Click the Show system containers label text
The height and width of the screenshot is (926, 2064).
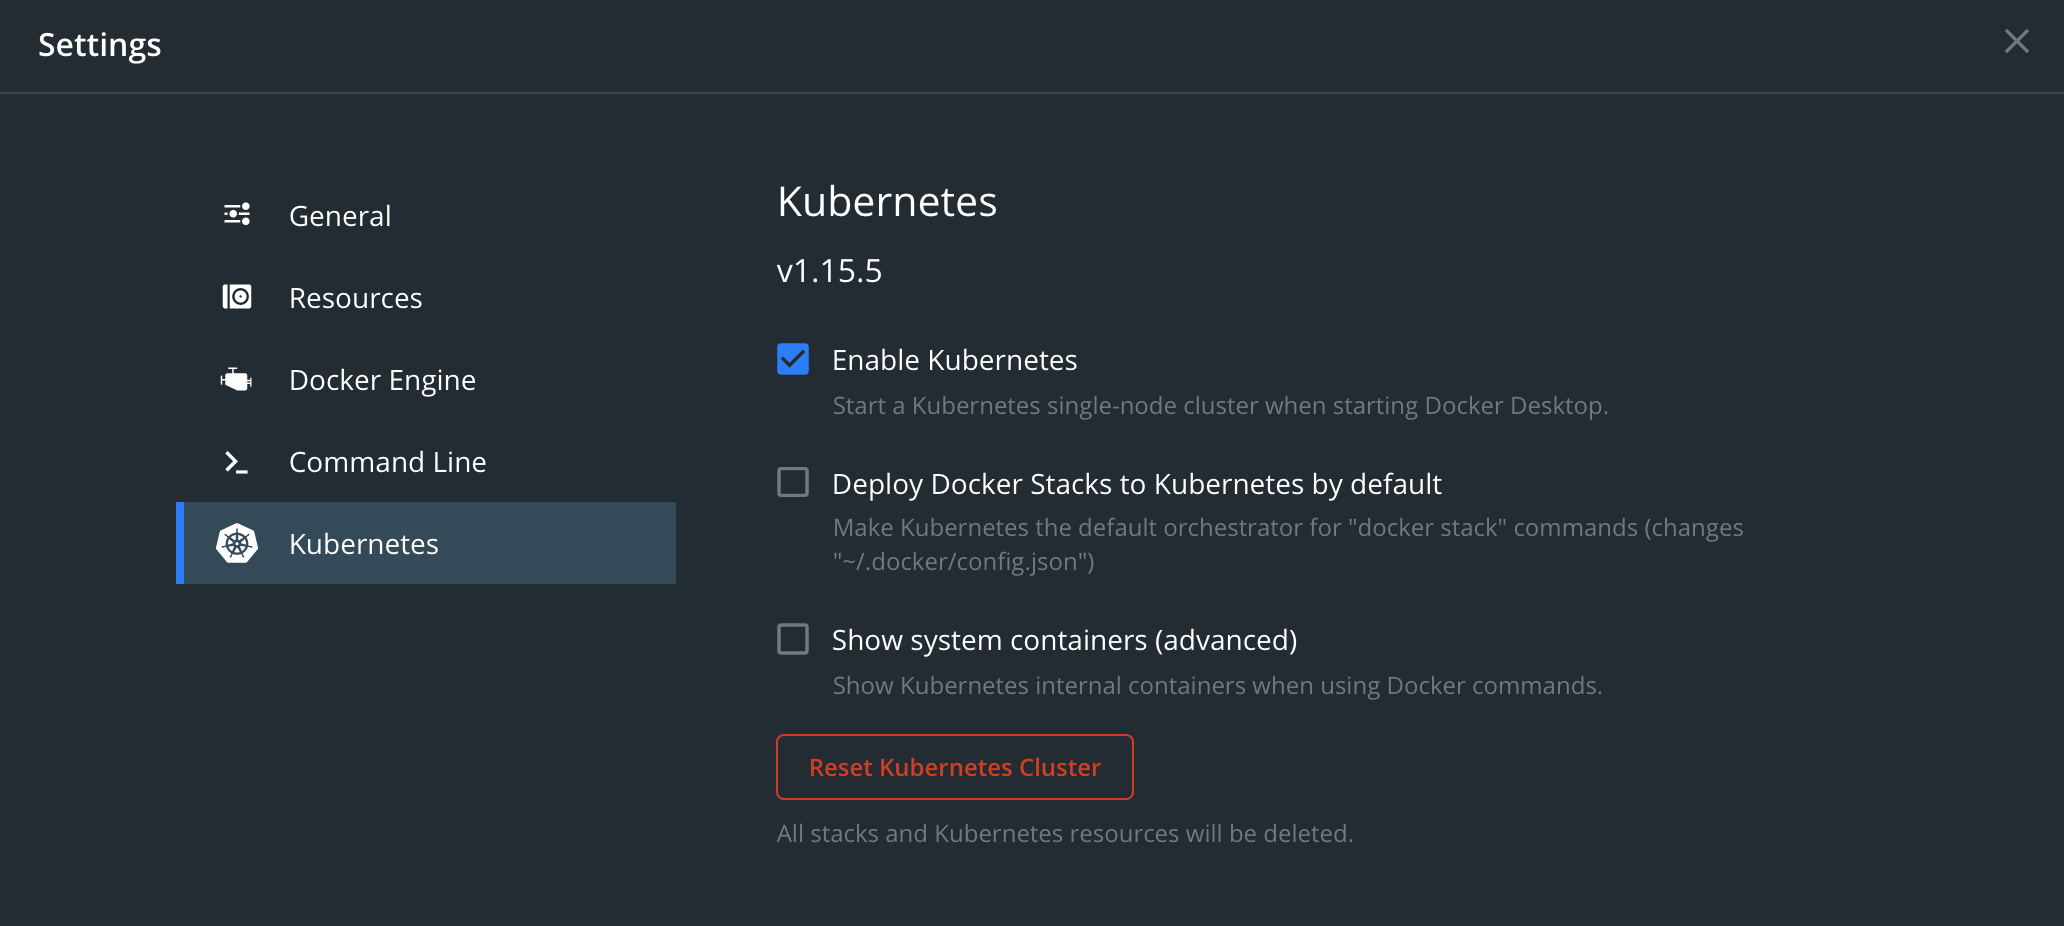[x=1064, y=640]
